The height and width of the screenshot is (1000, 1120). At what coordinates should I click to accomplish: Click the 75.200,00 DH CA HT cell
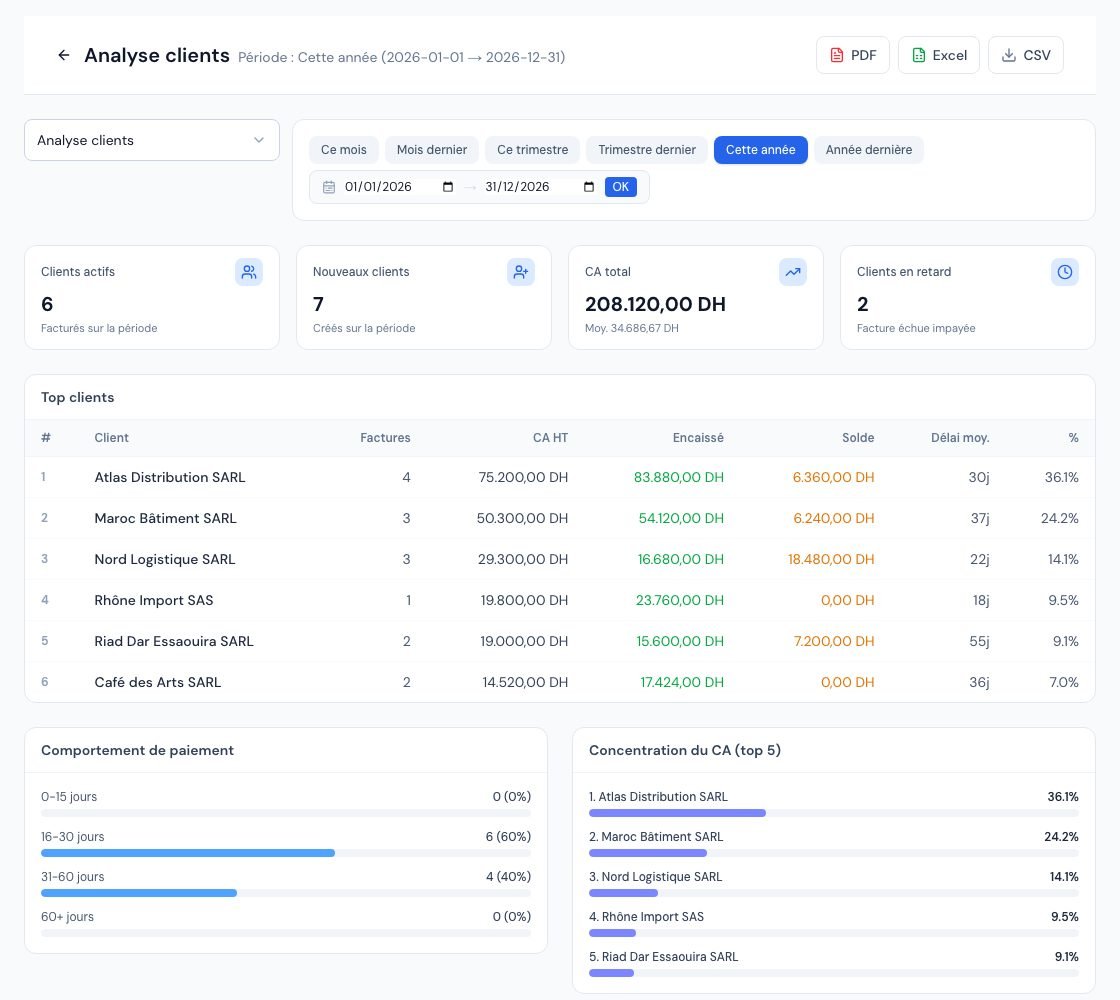[524, 477]
